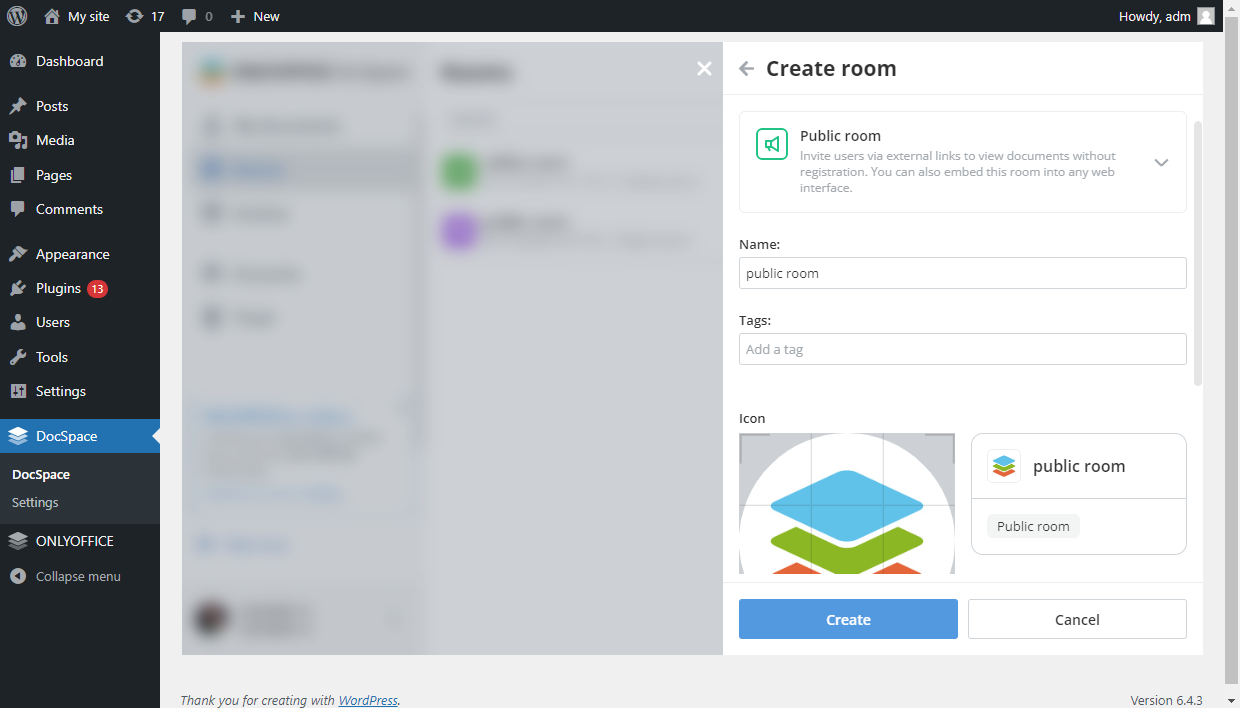
Task: Click the back arrow in Create room header
Action: (746, 68)
